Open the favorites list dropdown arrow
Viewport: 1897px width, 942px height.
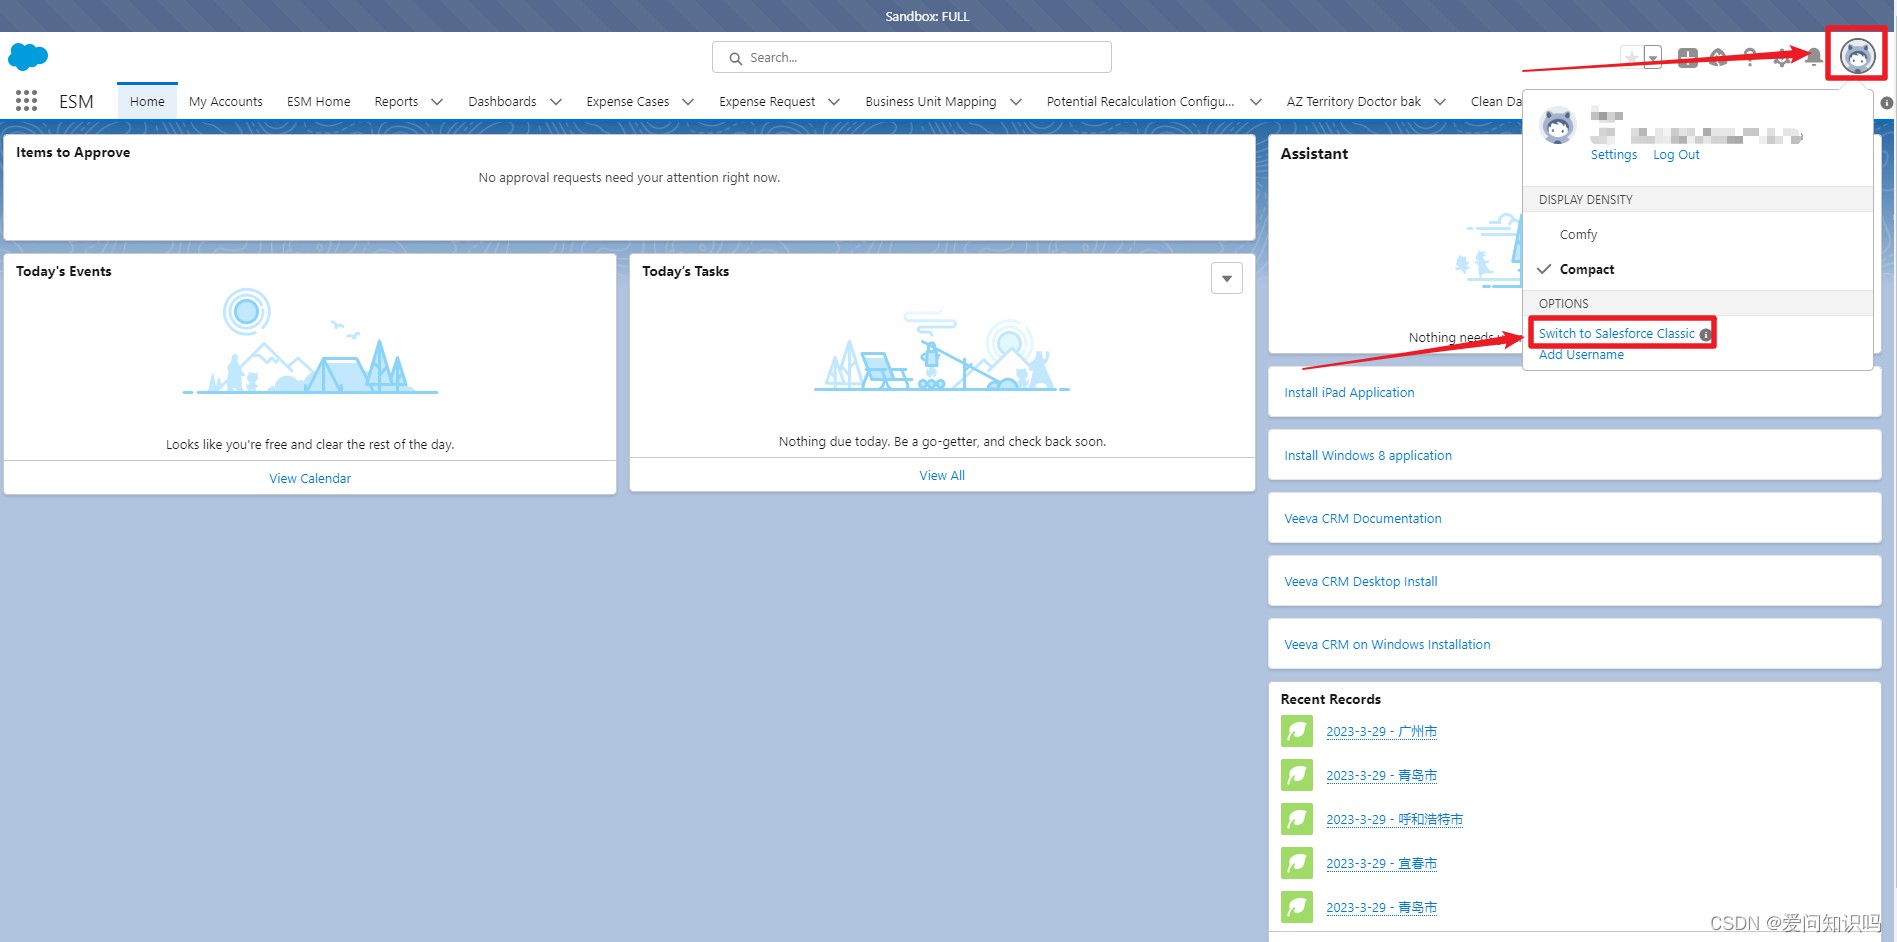pyautogui.click(x=1653, y=57)
